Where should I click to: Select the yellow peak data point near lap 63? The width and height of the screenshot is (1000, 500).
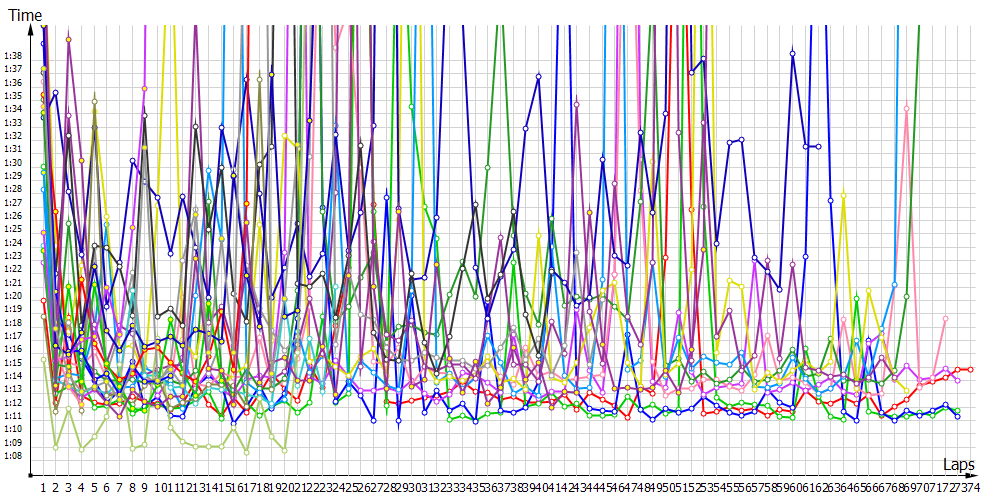(x=843, y=195)
